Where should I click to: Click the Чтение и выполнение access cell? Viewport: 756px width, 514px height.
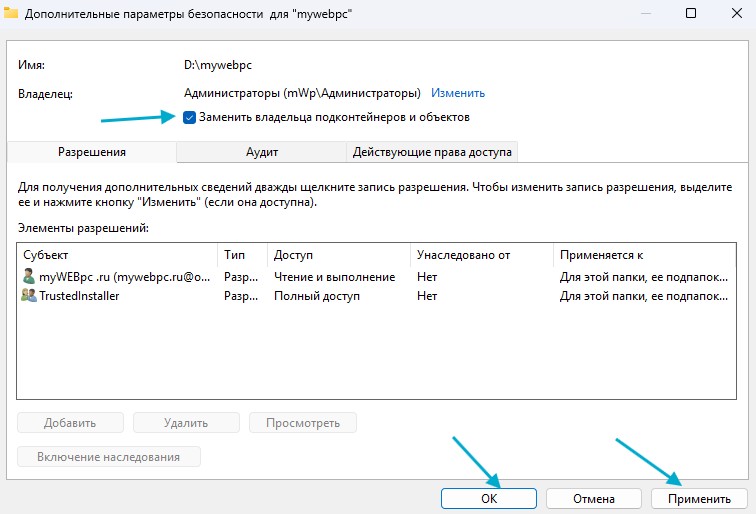click(x=335, y=277)
